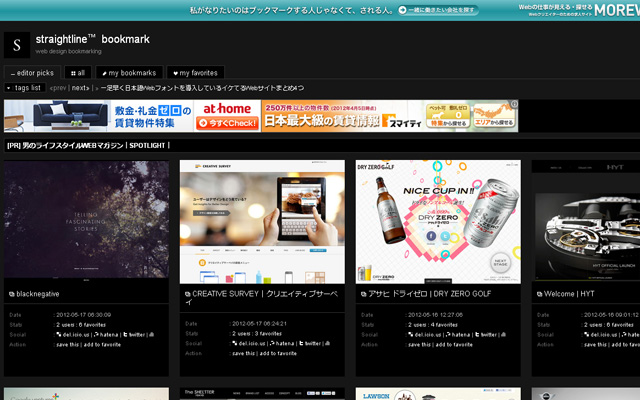Open the SPOTLIGHT PR magazine link
Viewport: 640px width, 400px height.
pos(86,145)
